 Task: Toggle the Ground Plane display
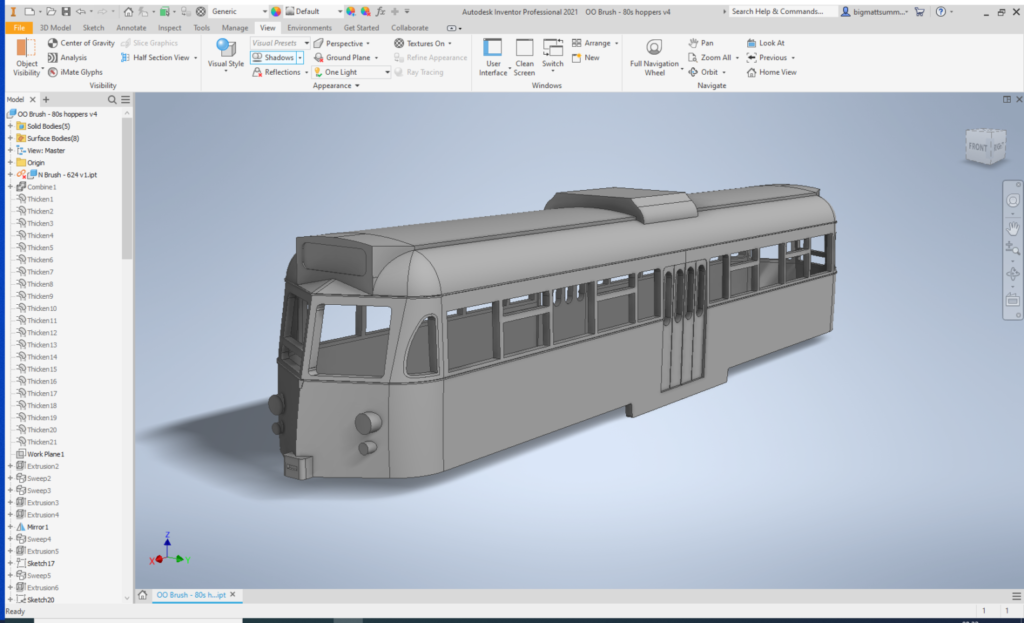coord(346,58)
